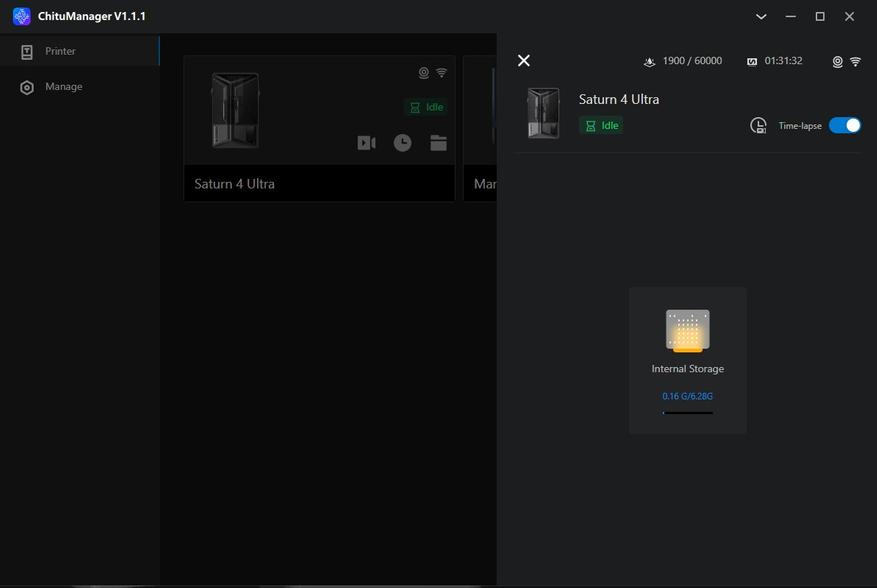This screenshot has width=877, height=588.
Task: Click the Manage hexagon icon
Action: 27,87
